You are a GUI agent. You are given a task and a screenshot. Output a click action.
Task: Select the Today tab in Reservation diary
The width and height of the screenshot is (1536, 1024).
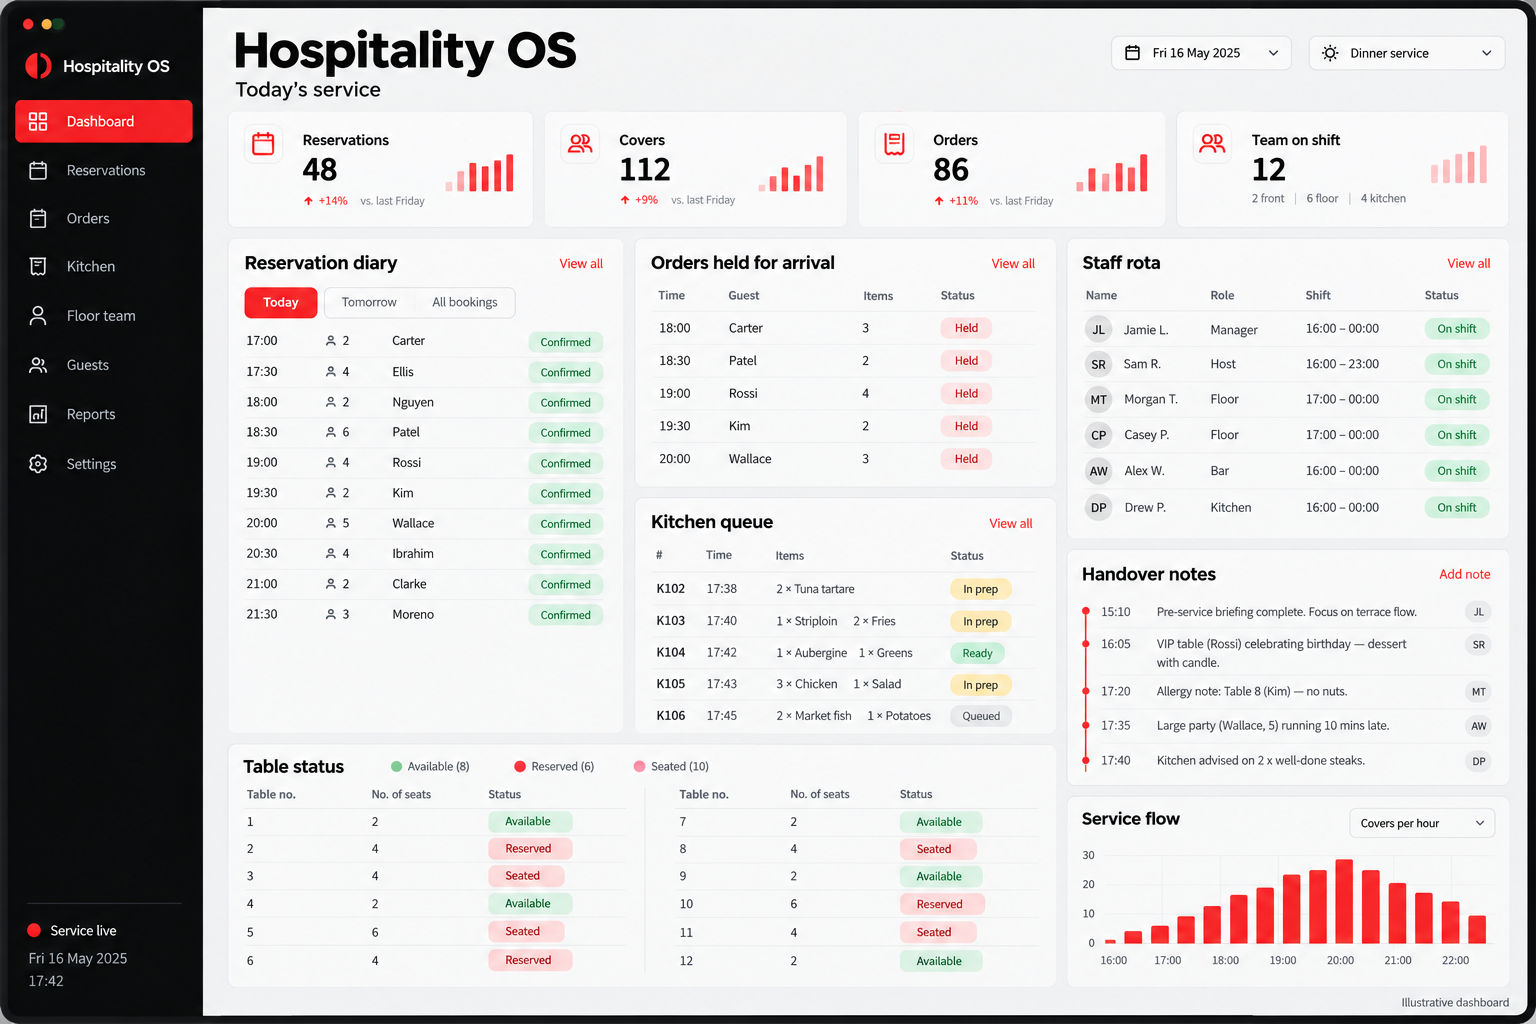[281, 302]
